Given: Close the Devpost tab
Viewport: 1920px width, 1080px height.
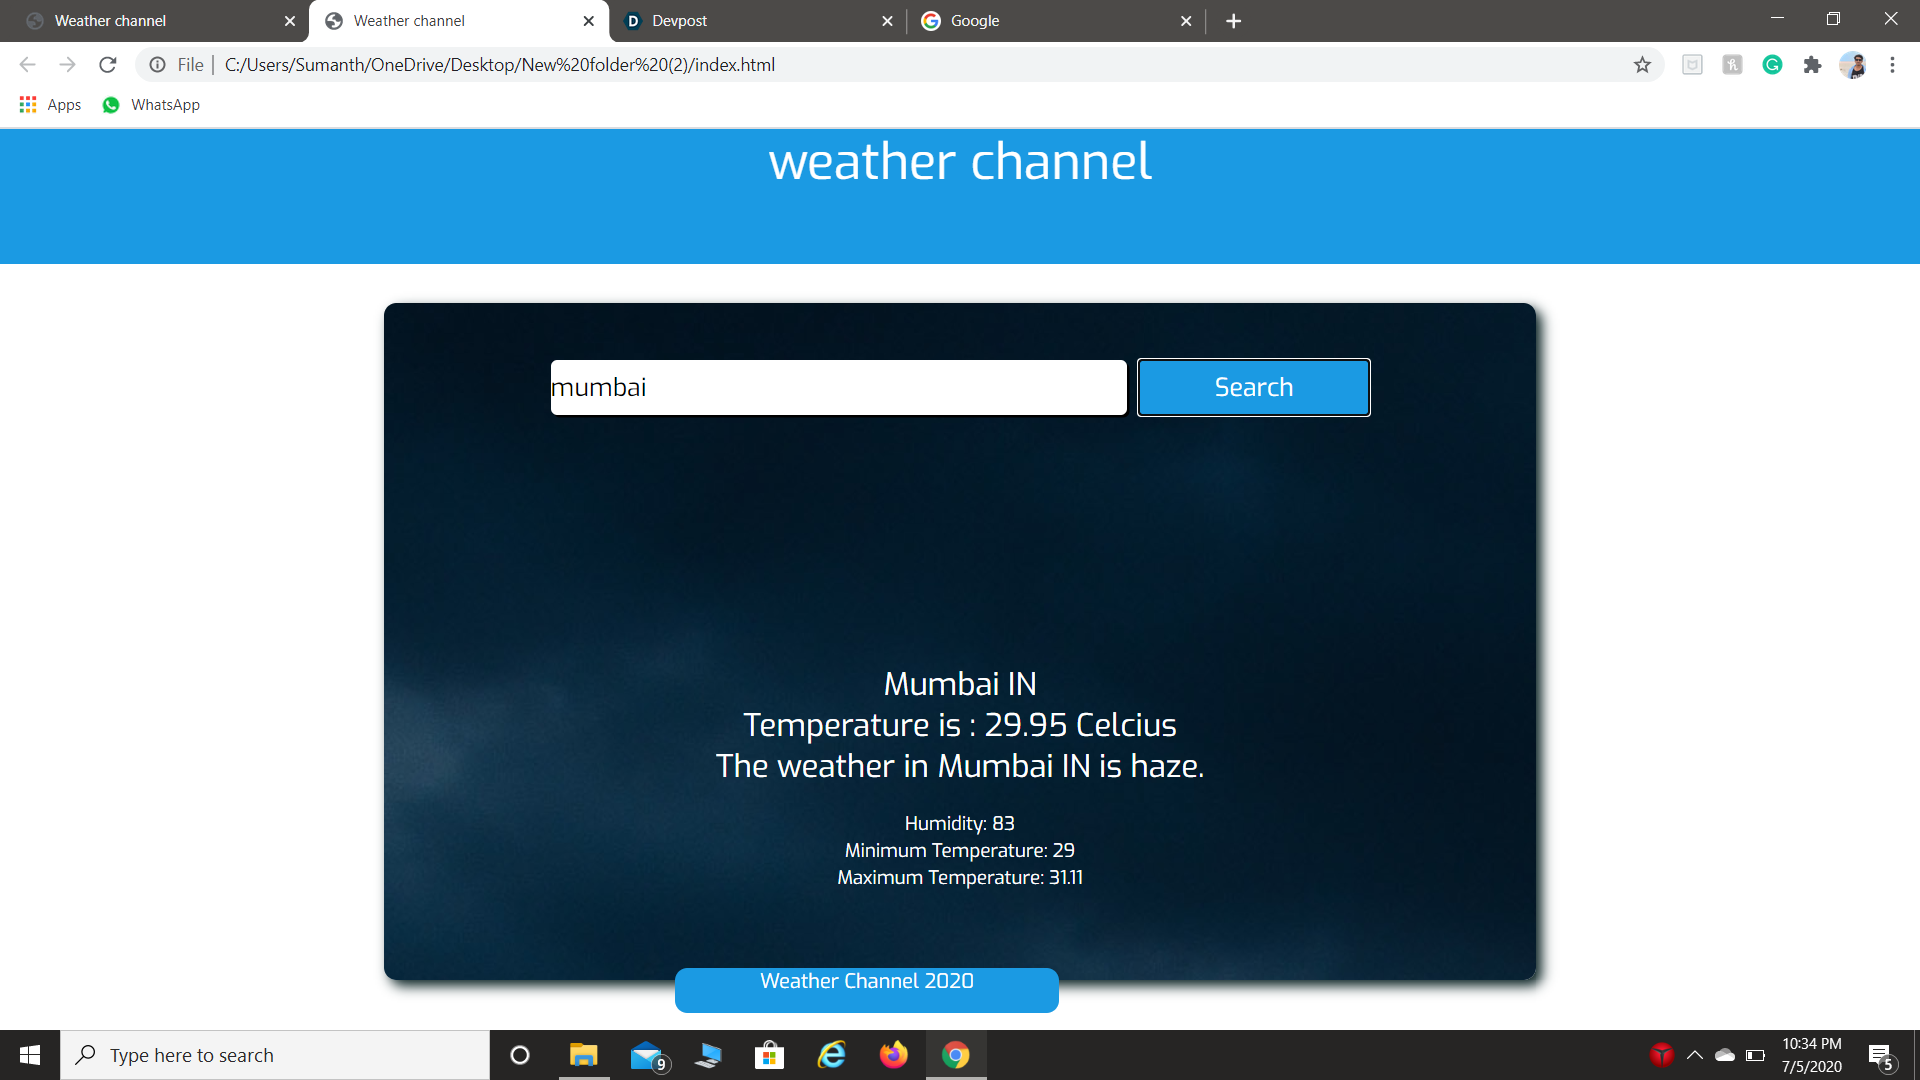Looking at the screenshot, I should click(x=887, y=21).
